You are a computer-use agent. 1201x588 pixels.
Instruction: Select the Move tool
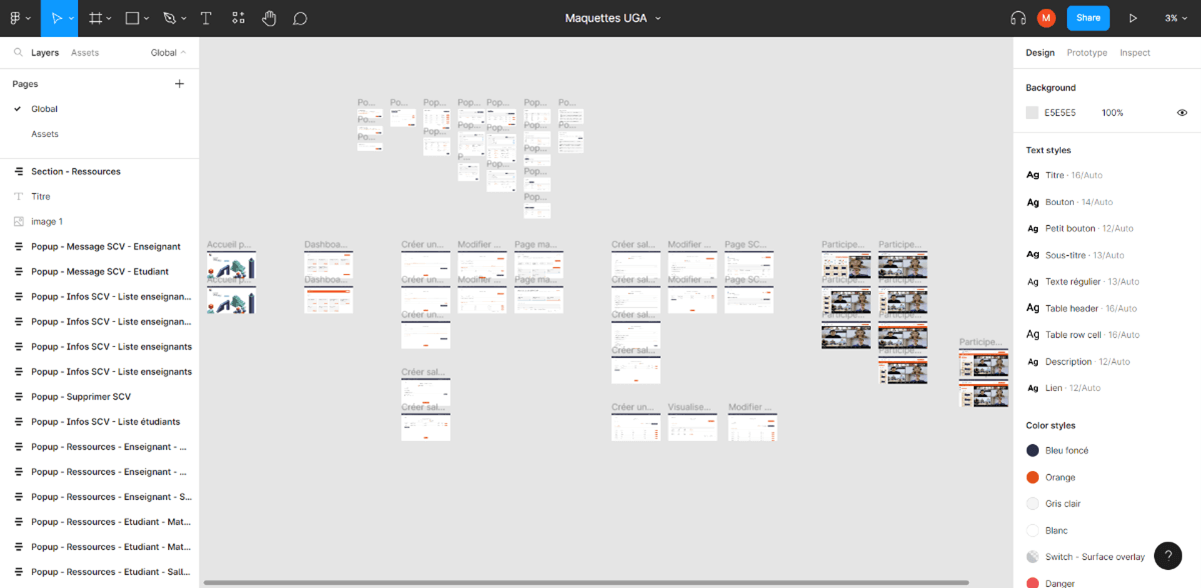(x=56, y=18)
